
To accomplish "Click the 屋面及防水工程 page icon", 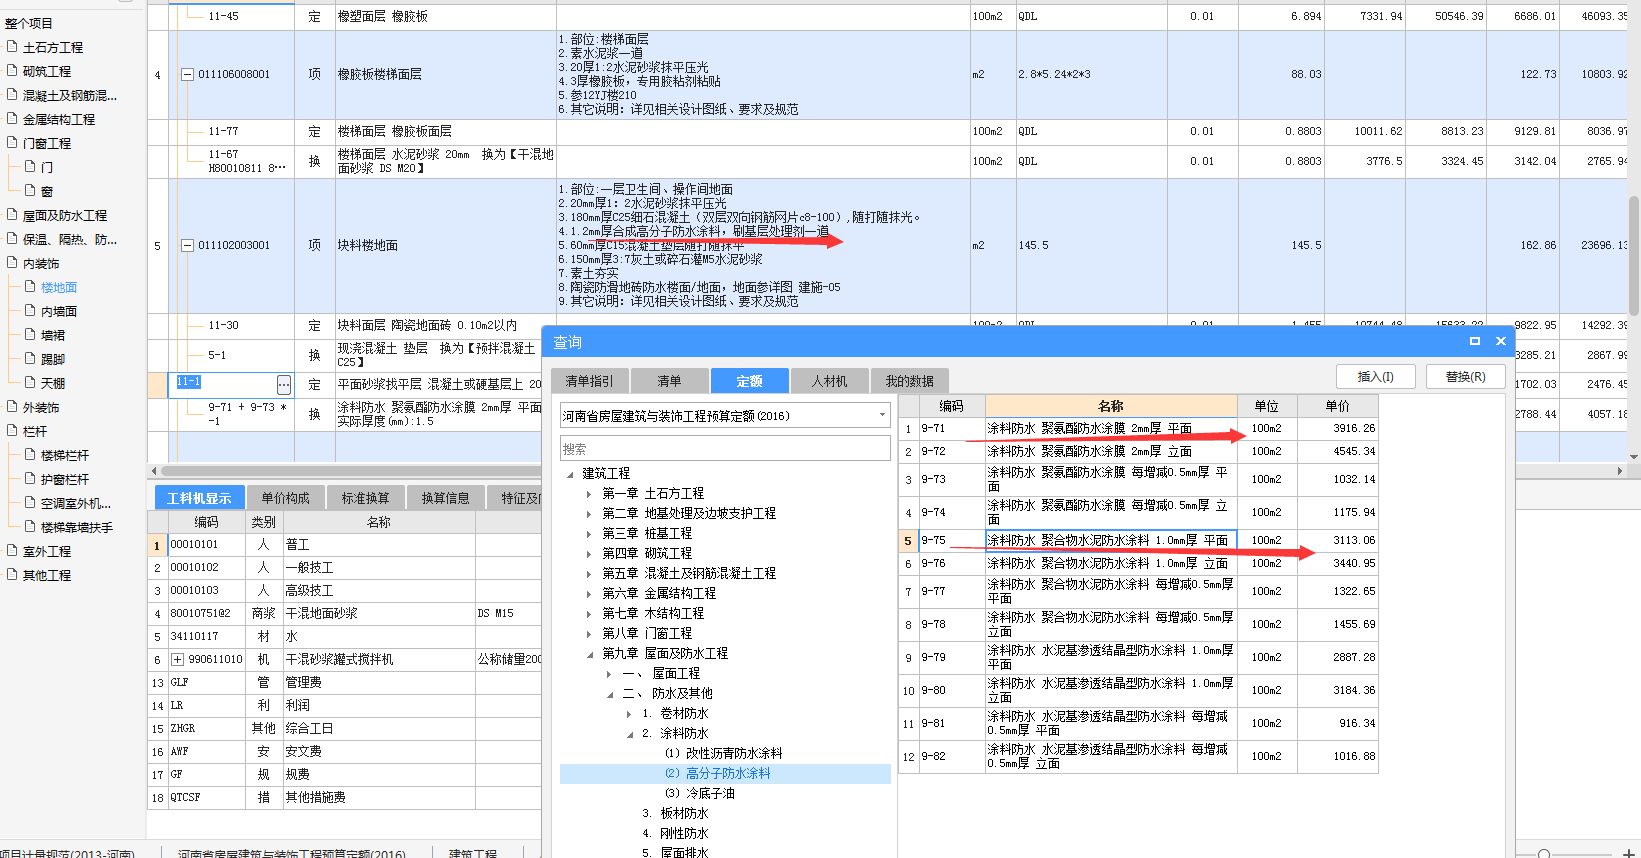I will 12,215.
